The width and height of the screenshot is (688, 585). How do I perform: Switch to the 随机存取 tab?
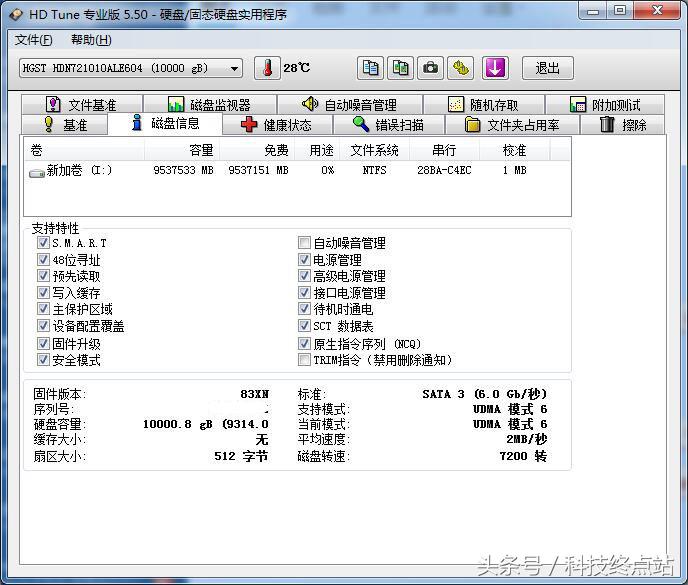(484, 104)
